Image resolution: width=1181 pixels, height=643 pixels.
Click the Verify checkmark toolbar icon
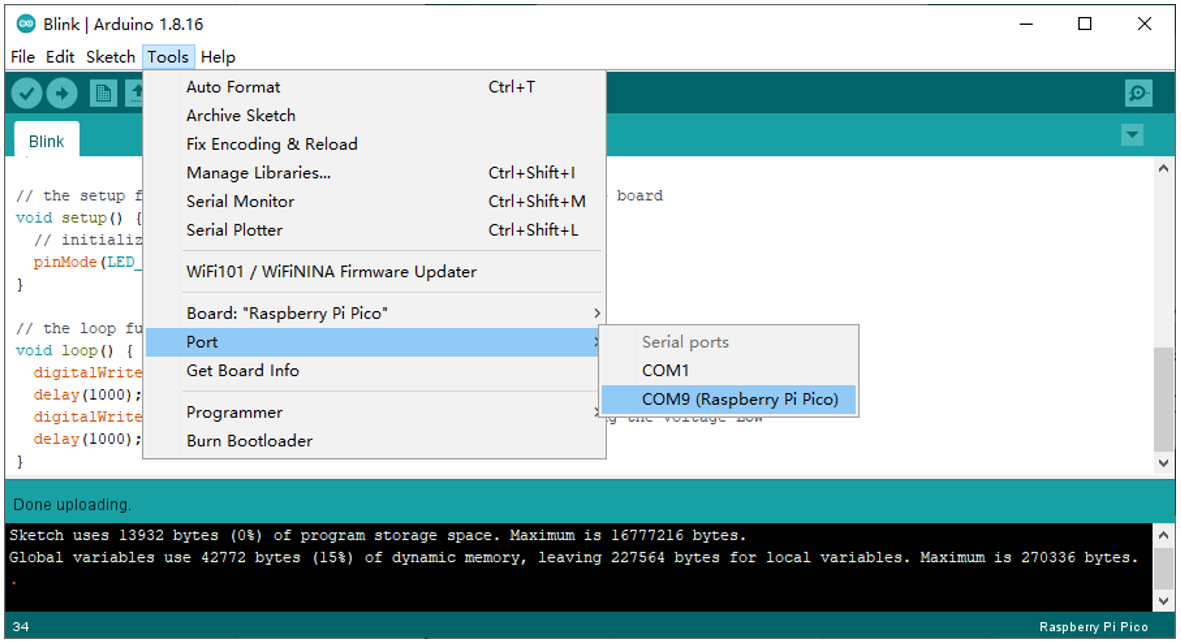[x=26, y=93]
